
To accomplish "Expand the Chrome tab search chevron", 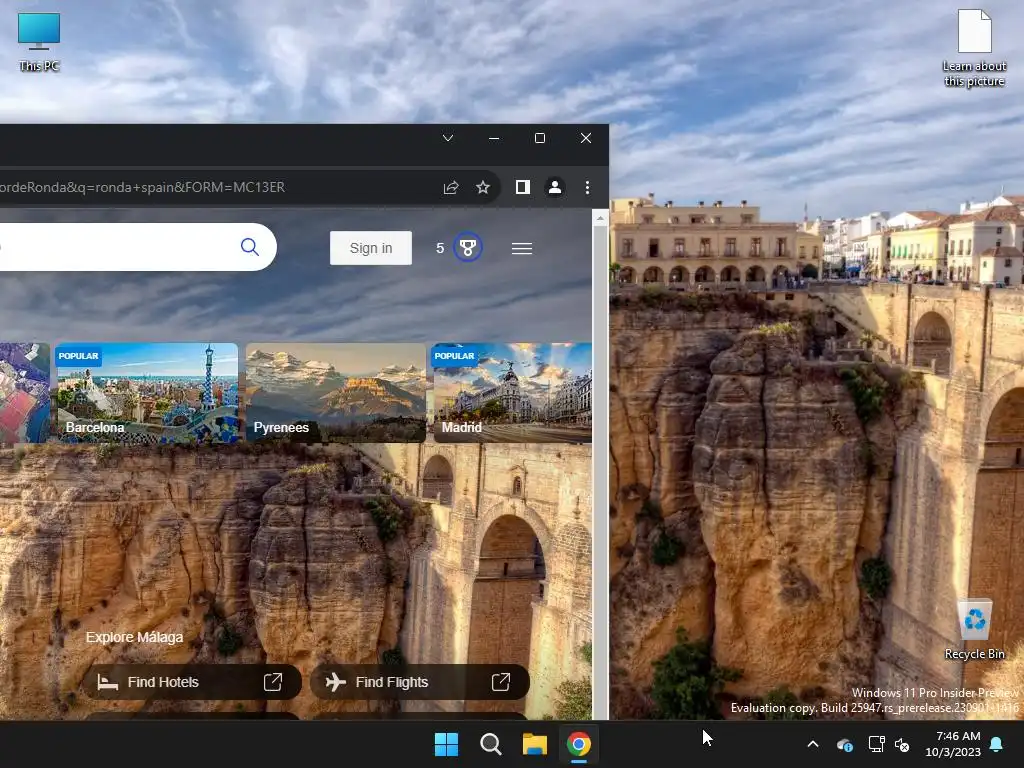I will click(448, 138).
